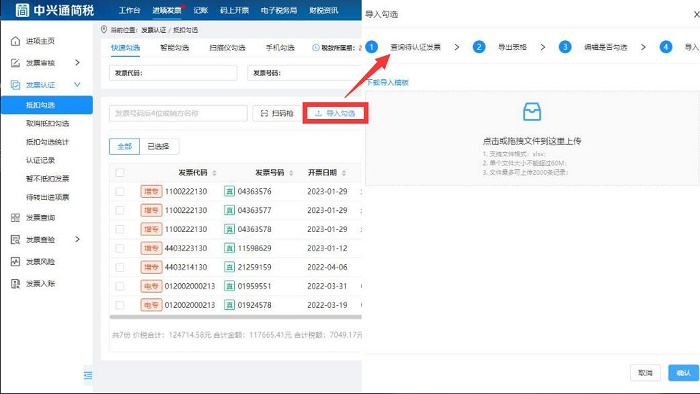The image size is (700, 394).
Task: Expand the 发票查验 submenu chevron
Action: pyautogui.click(x=77, y=239)
